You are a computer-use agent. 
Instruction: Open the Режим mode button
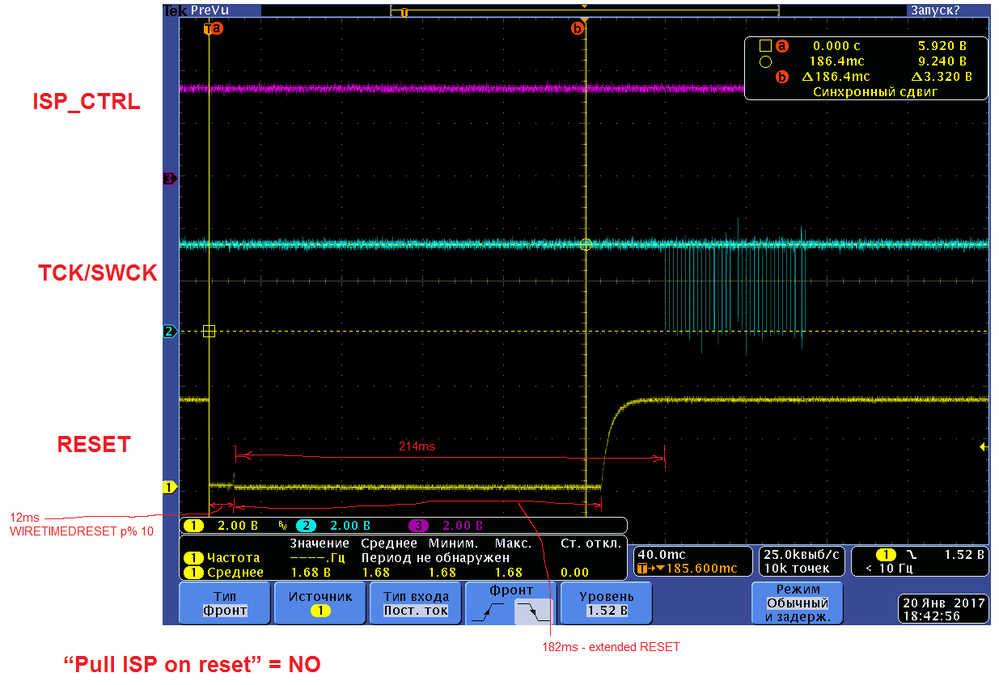click(797, 603)
